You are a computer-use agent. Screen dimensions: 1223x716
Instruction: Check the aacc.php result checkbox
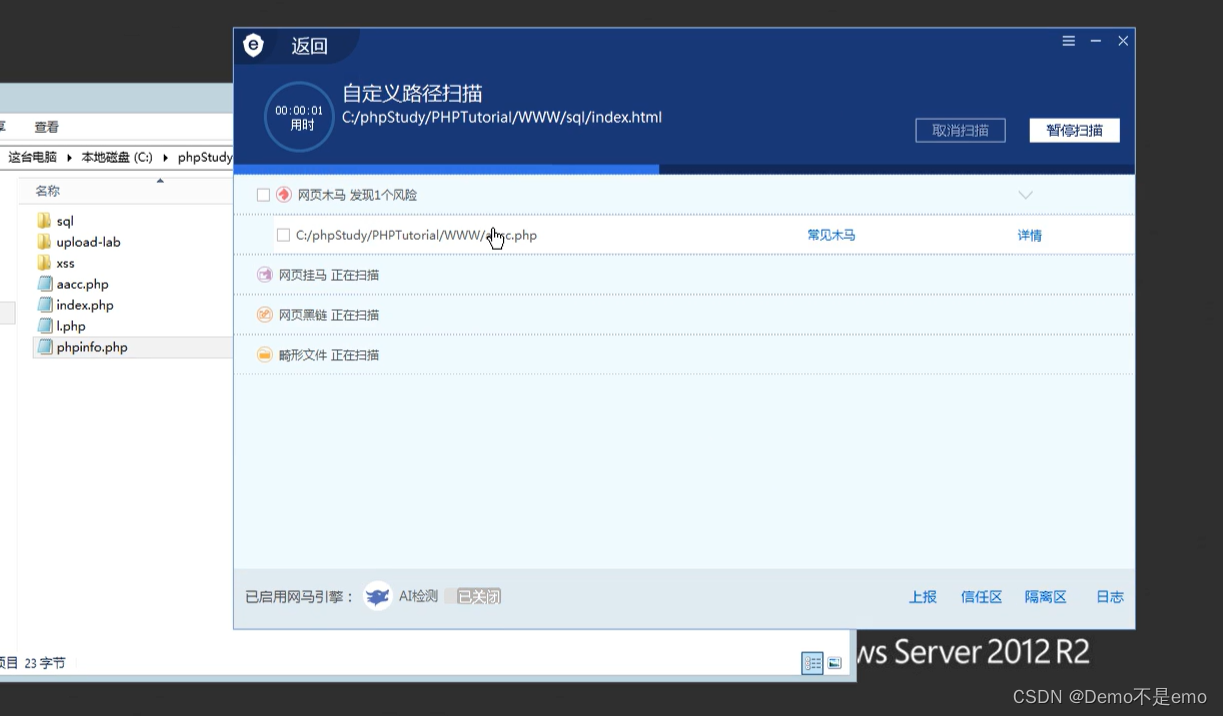pyautogui.click(x=283, y=235)
